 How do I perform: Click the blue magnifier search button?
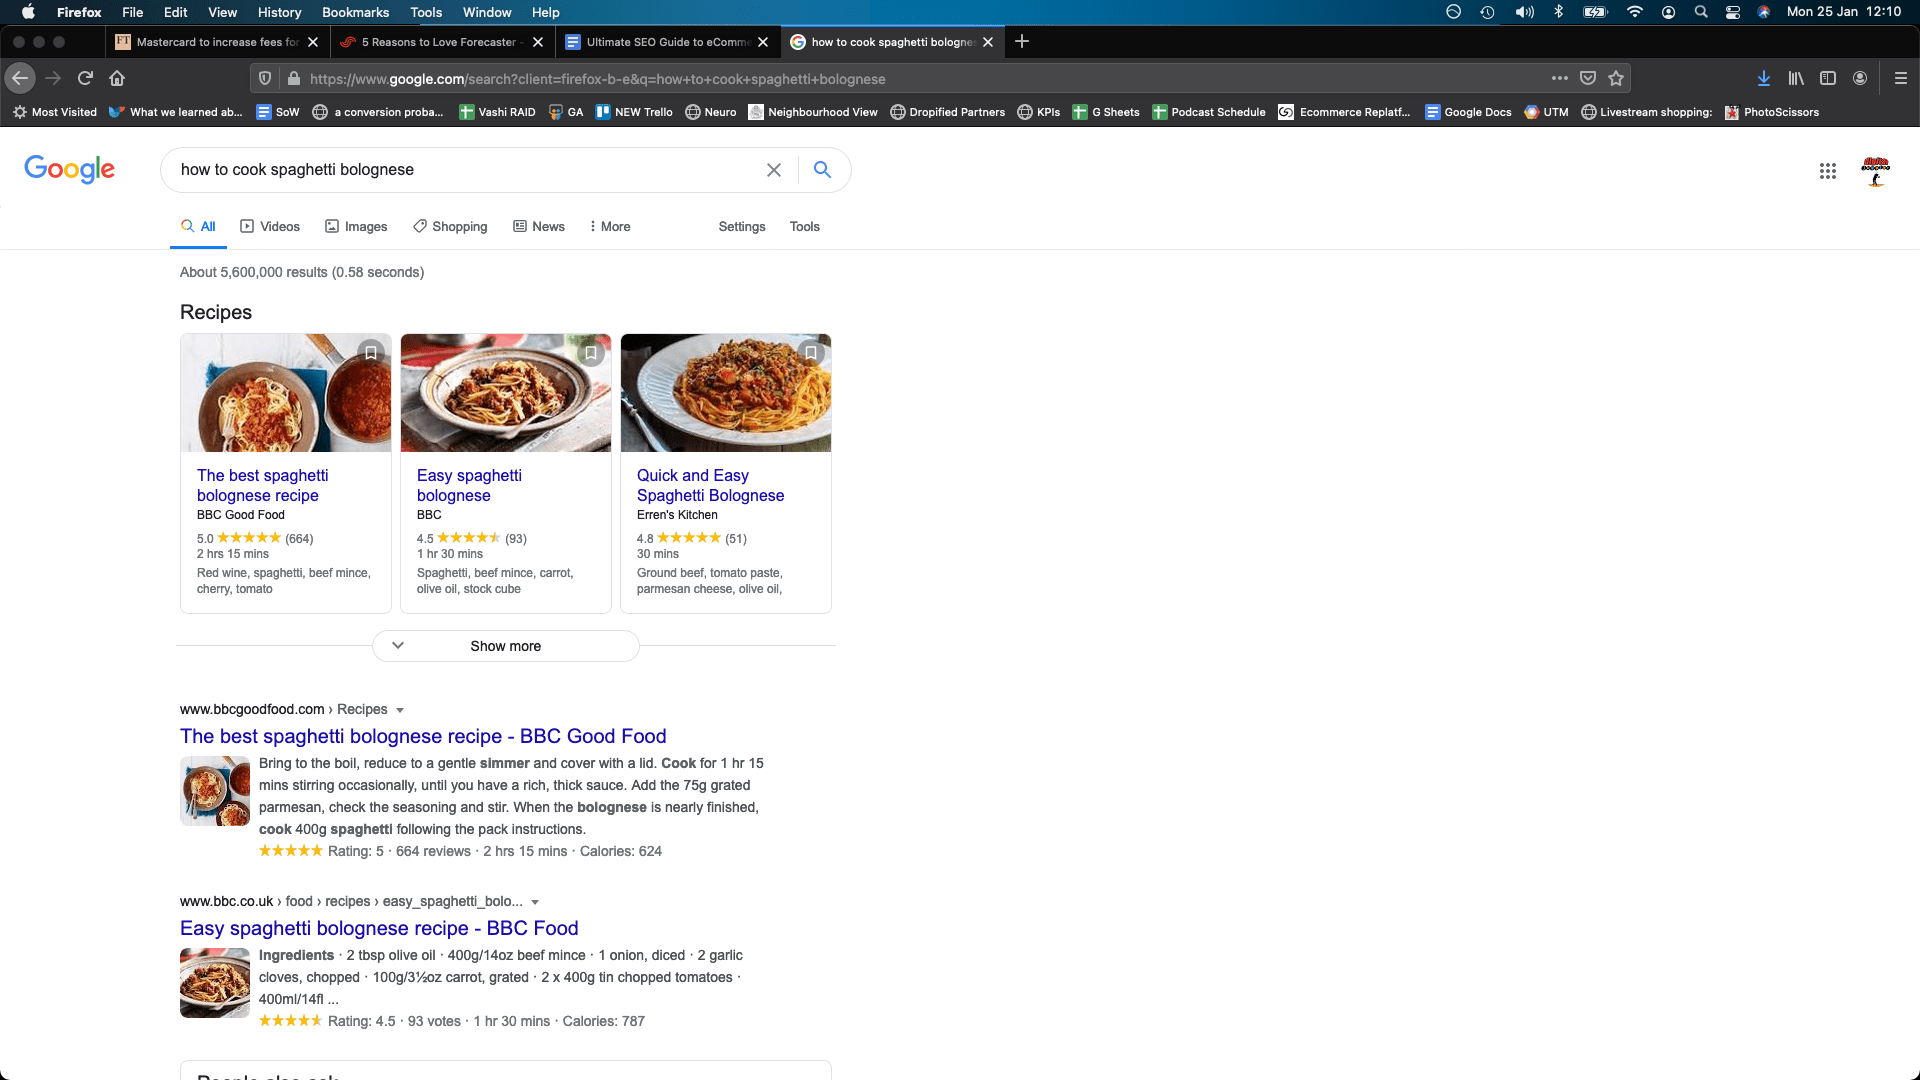tap(822, 170)
